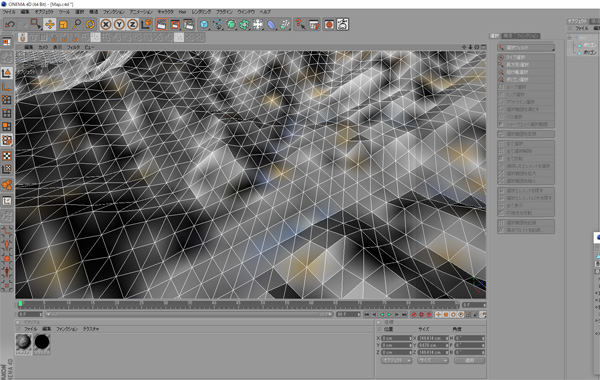This screenshot has width=600, height=380.
Task: Click the orange position key icon near timeline
Action: (438, 315)
